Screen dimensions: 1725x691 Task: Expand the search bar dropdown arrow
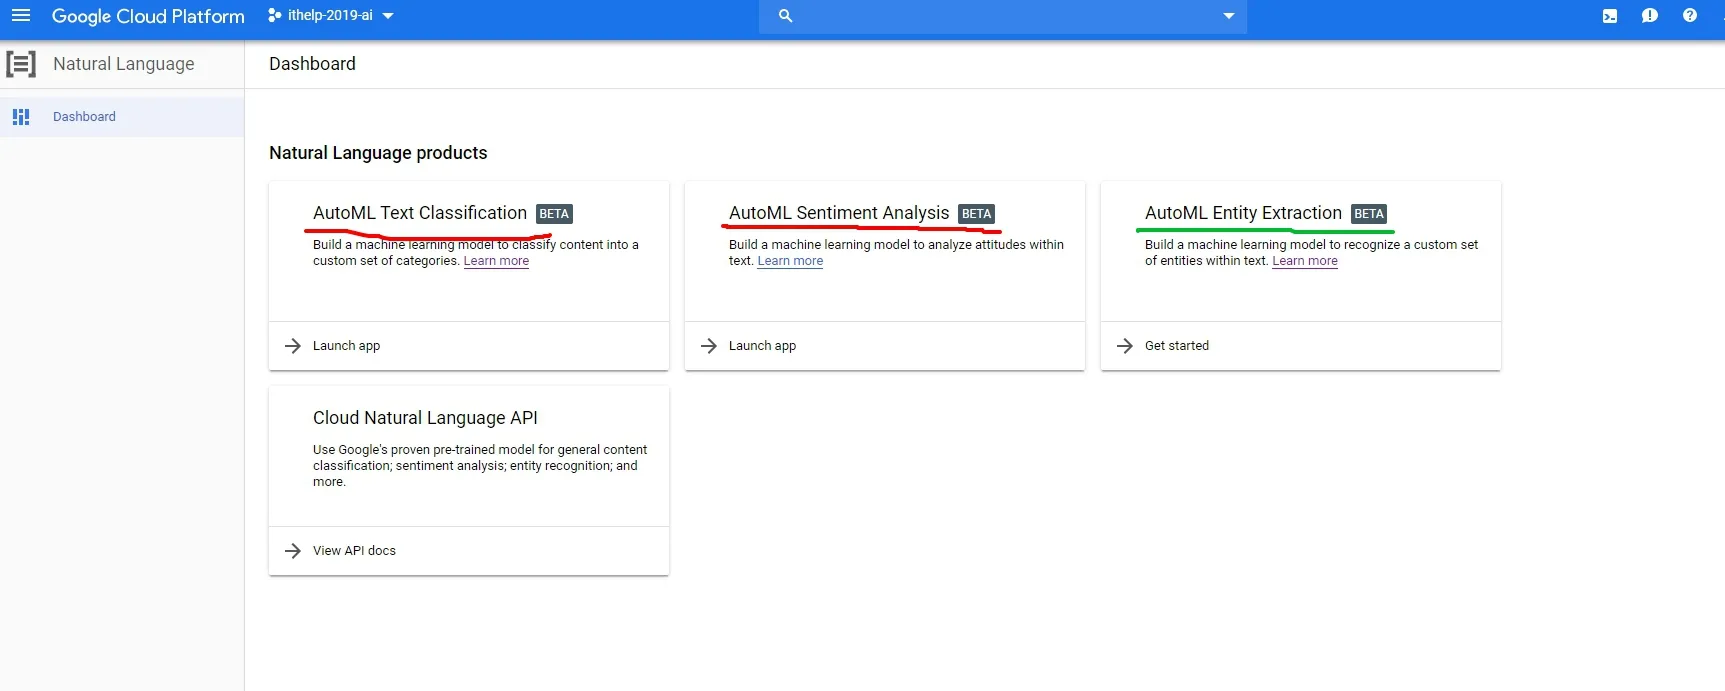pos(1229,16)
